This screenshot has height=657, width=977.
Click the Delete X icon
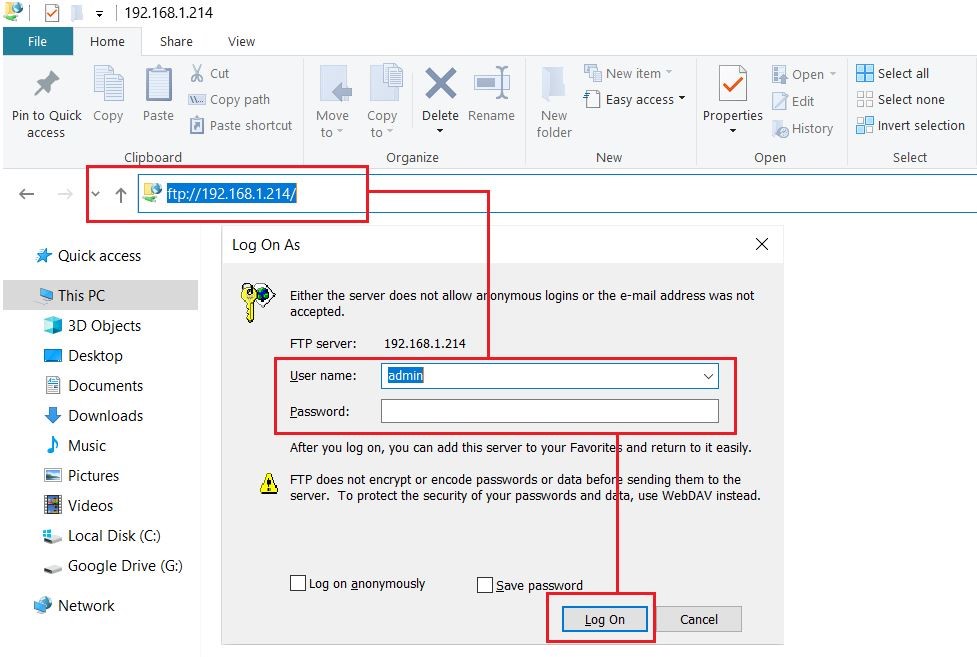click(x=441, y=83)
